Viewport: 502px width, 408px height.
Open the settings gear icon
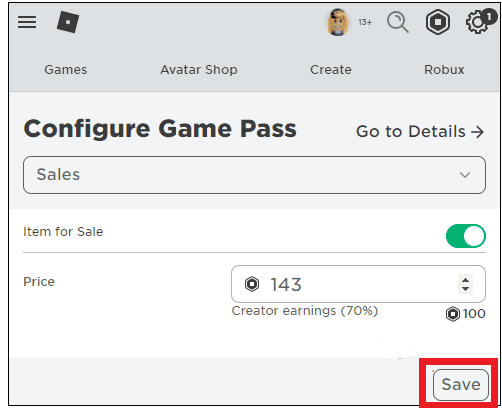coord(478,22)
